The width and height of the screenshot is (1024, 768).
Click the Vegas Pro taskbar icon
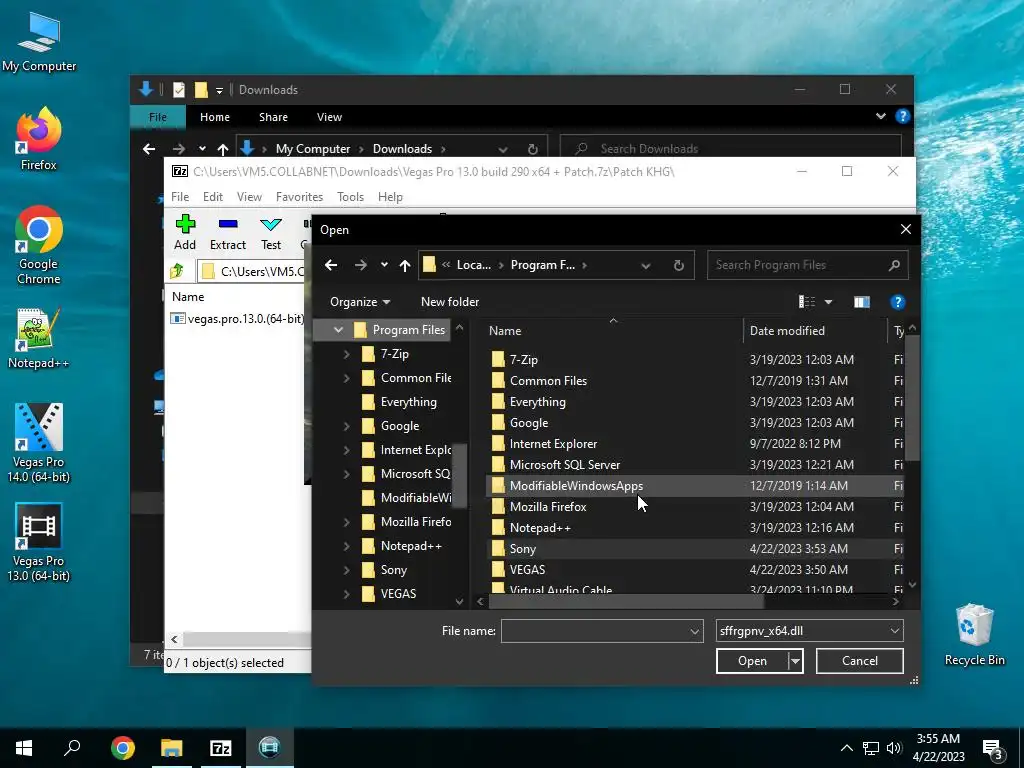click(270, 748)
